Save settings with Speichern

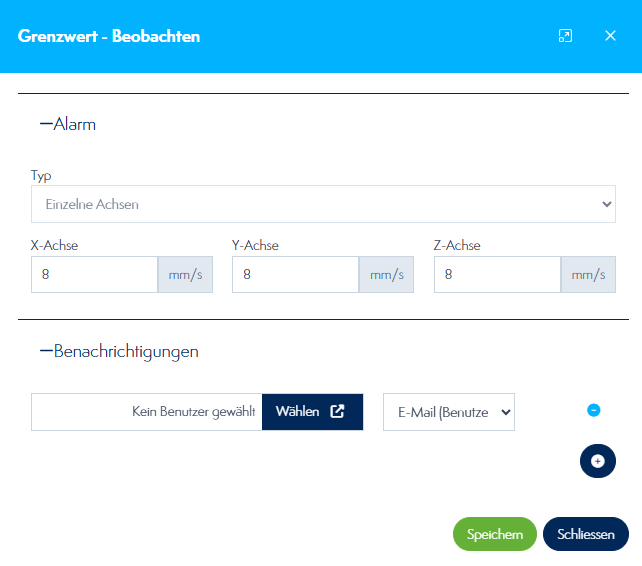coord(494,535)
